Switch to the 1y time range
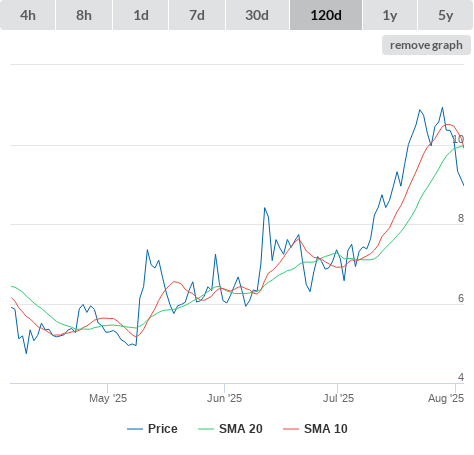This screenshot has width=474, height=455. tap(390, 15)
